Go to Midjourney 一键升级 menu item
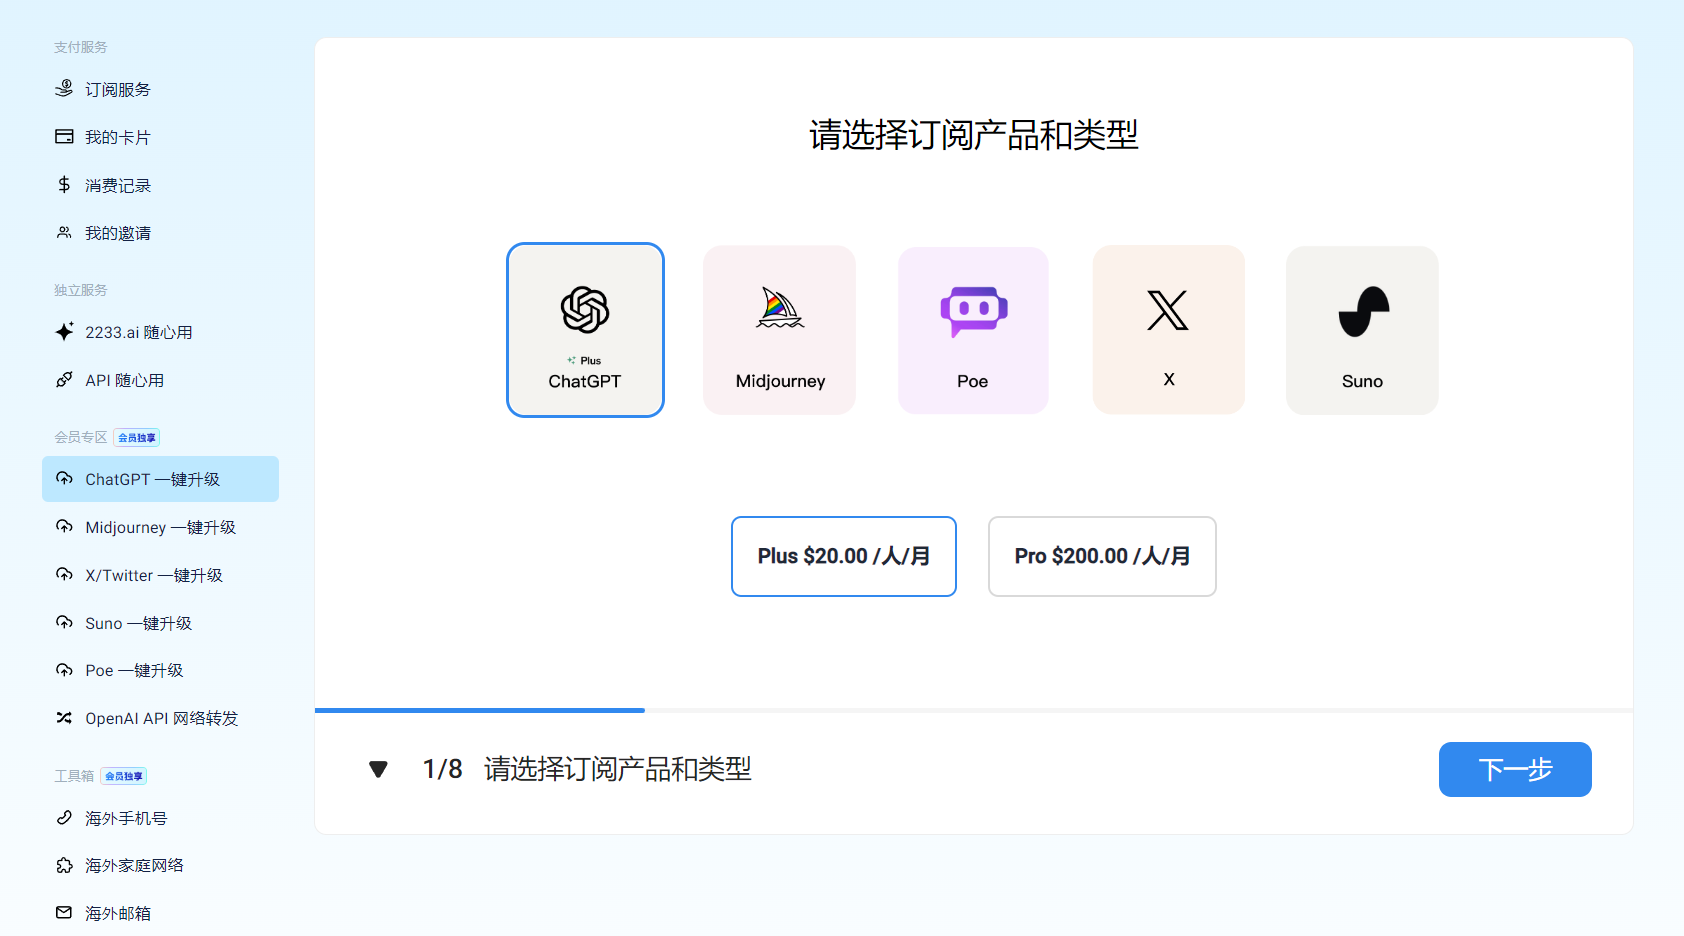The height and width of the screenshot is (936, 1684). (x=160, y=527)
